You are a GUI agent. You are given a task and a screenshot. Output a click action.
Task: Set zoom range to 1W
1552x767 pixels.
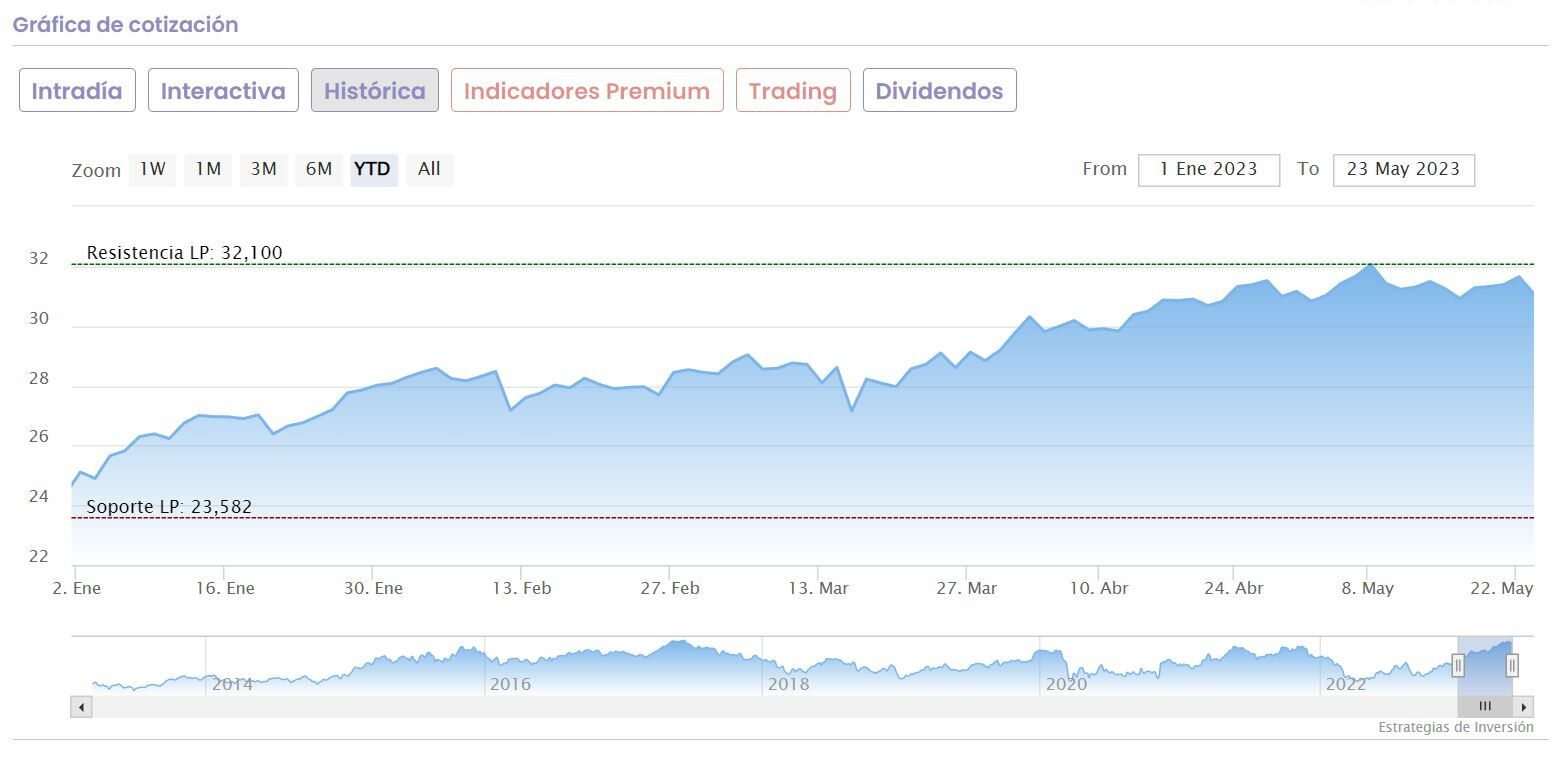pos(153,169)
